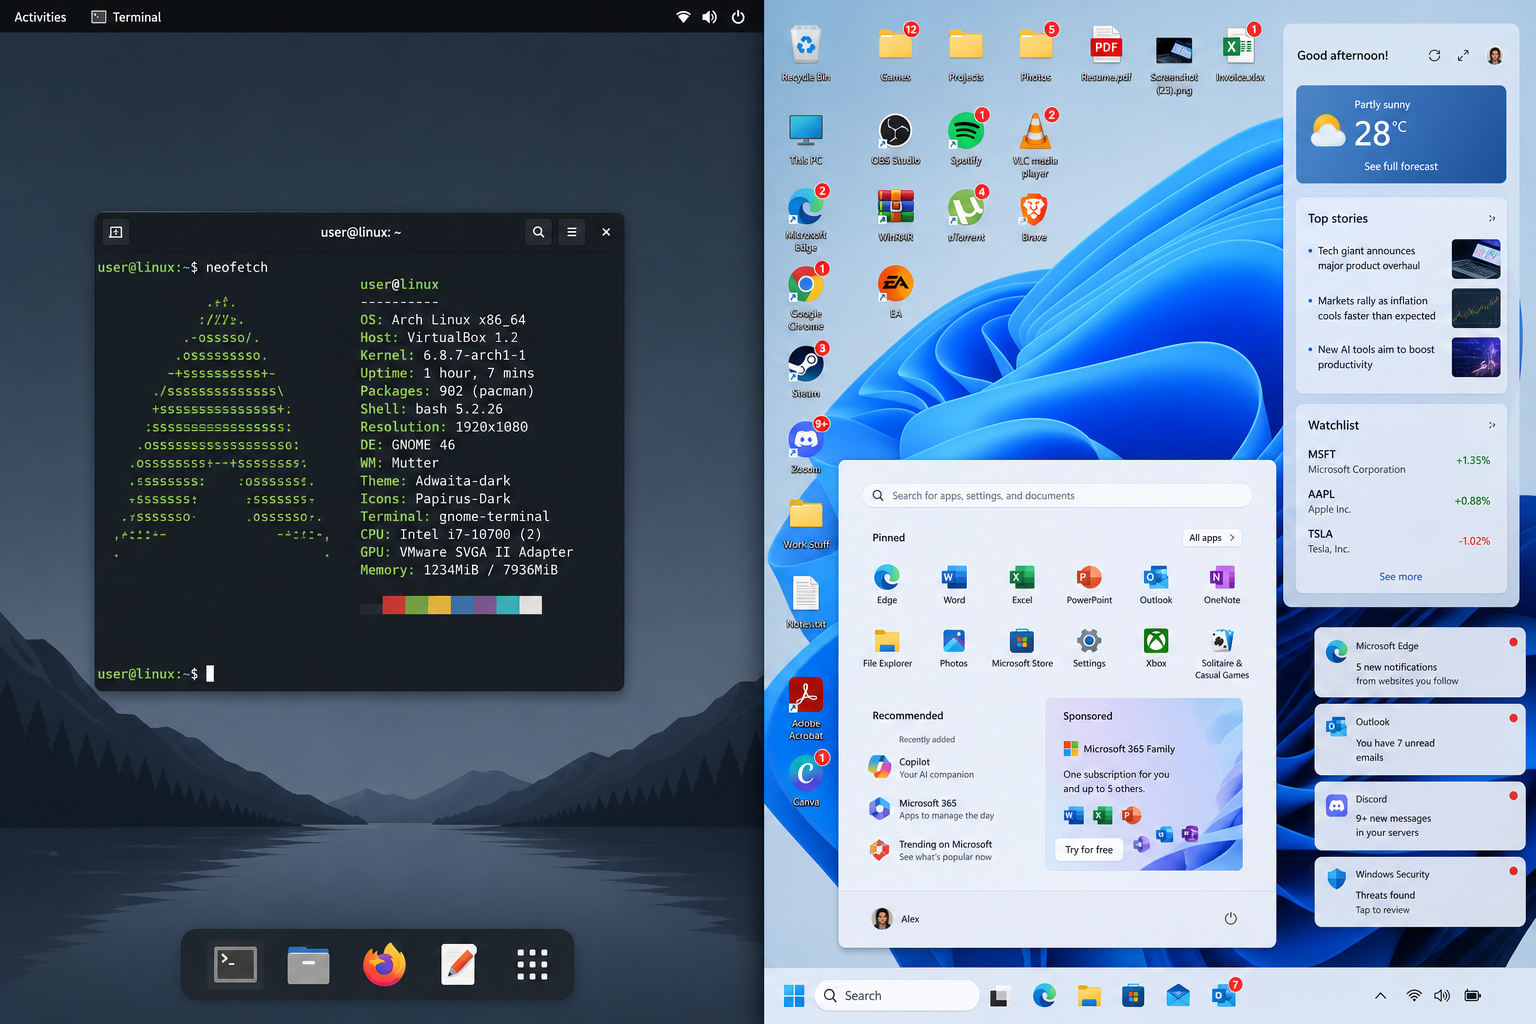Launch PowerPoint from pinned apps
Image resolution: width=1536 pixels, height=1024 pixels.
1089,585
